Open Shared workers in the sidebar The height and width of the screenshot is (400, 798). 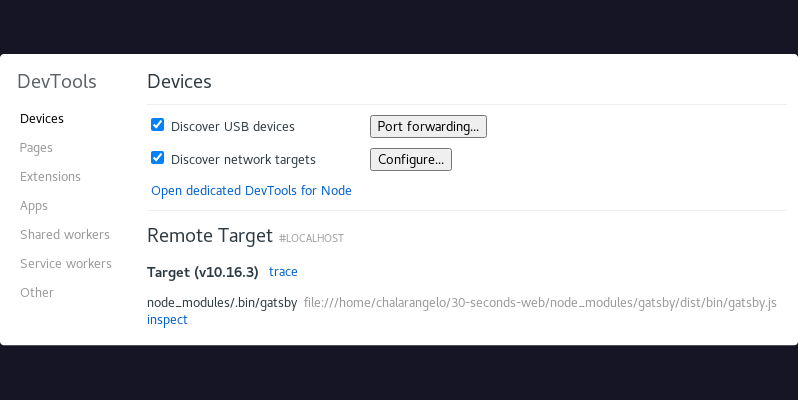pos(65,234)
